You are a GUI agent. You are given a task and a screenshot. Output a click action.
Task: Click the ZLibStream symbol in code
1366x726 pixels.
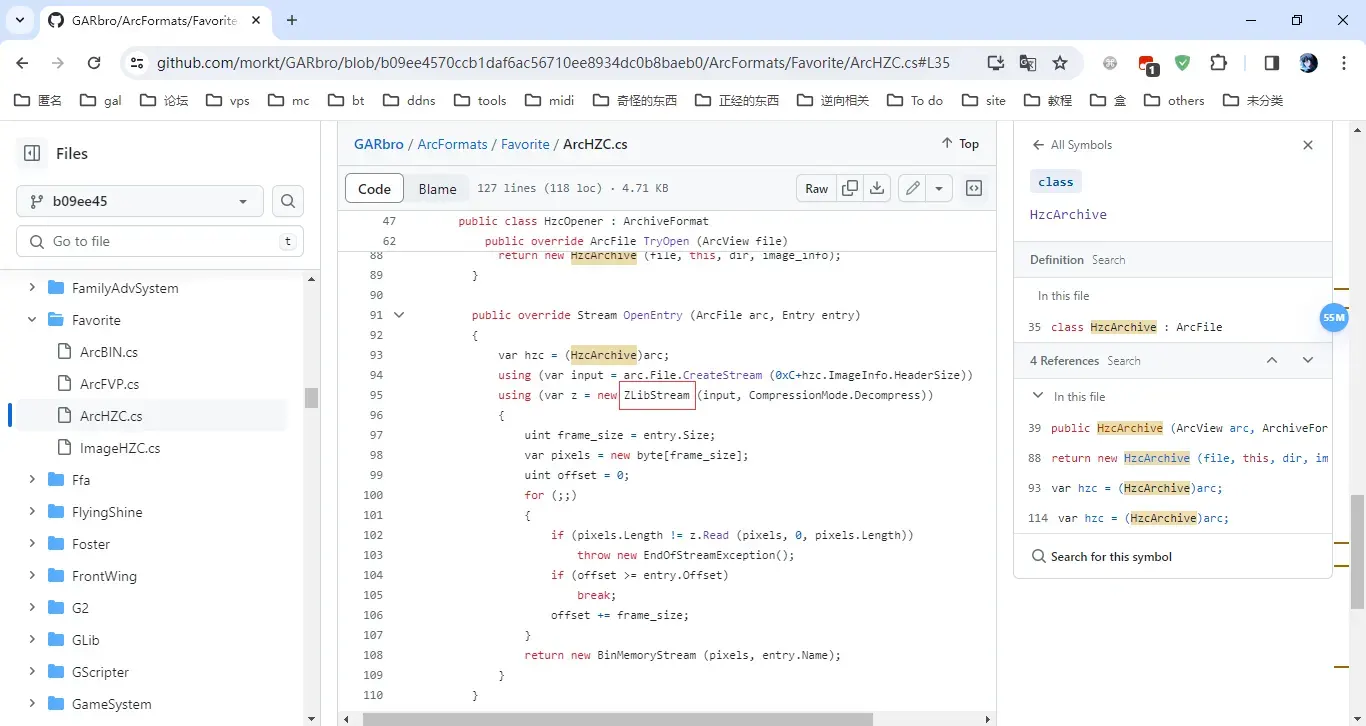pyautogui.click(x=656, y=395)
